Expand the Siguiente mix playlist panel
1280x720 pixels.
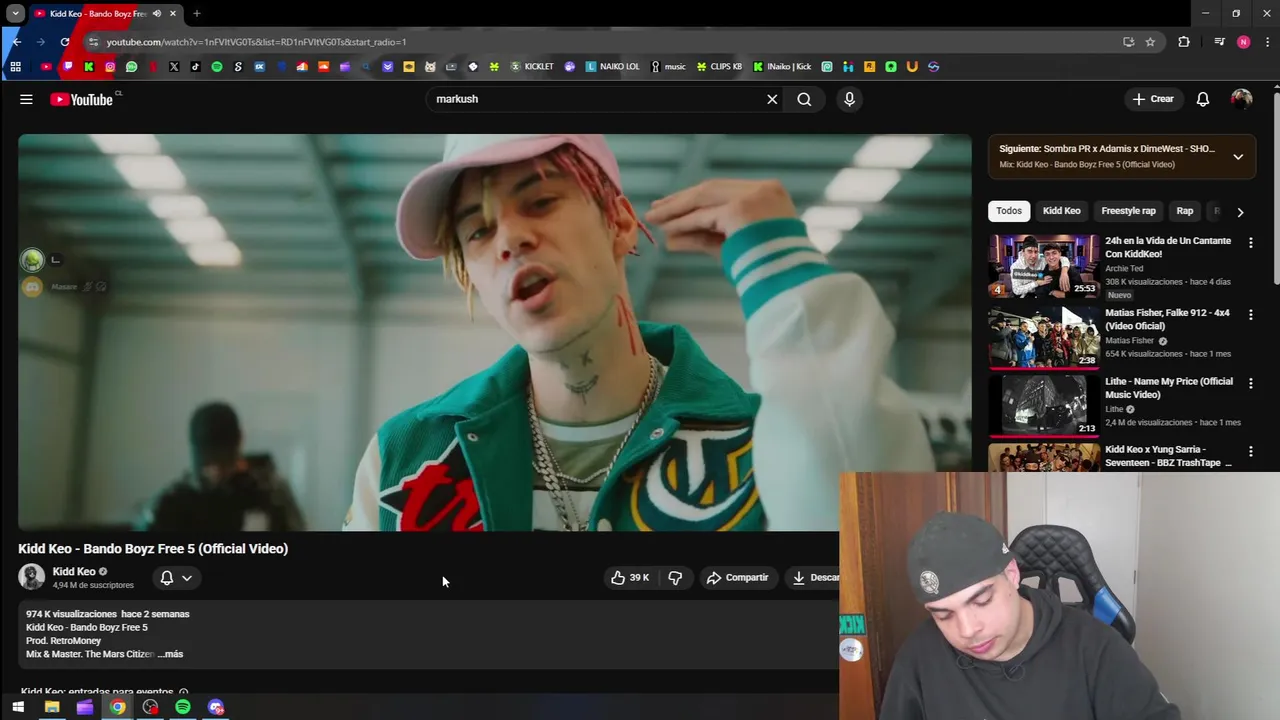(x=1238, y=157)
